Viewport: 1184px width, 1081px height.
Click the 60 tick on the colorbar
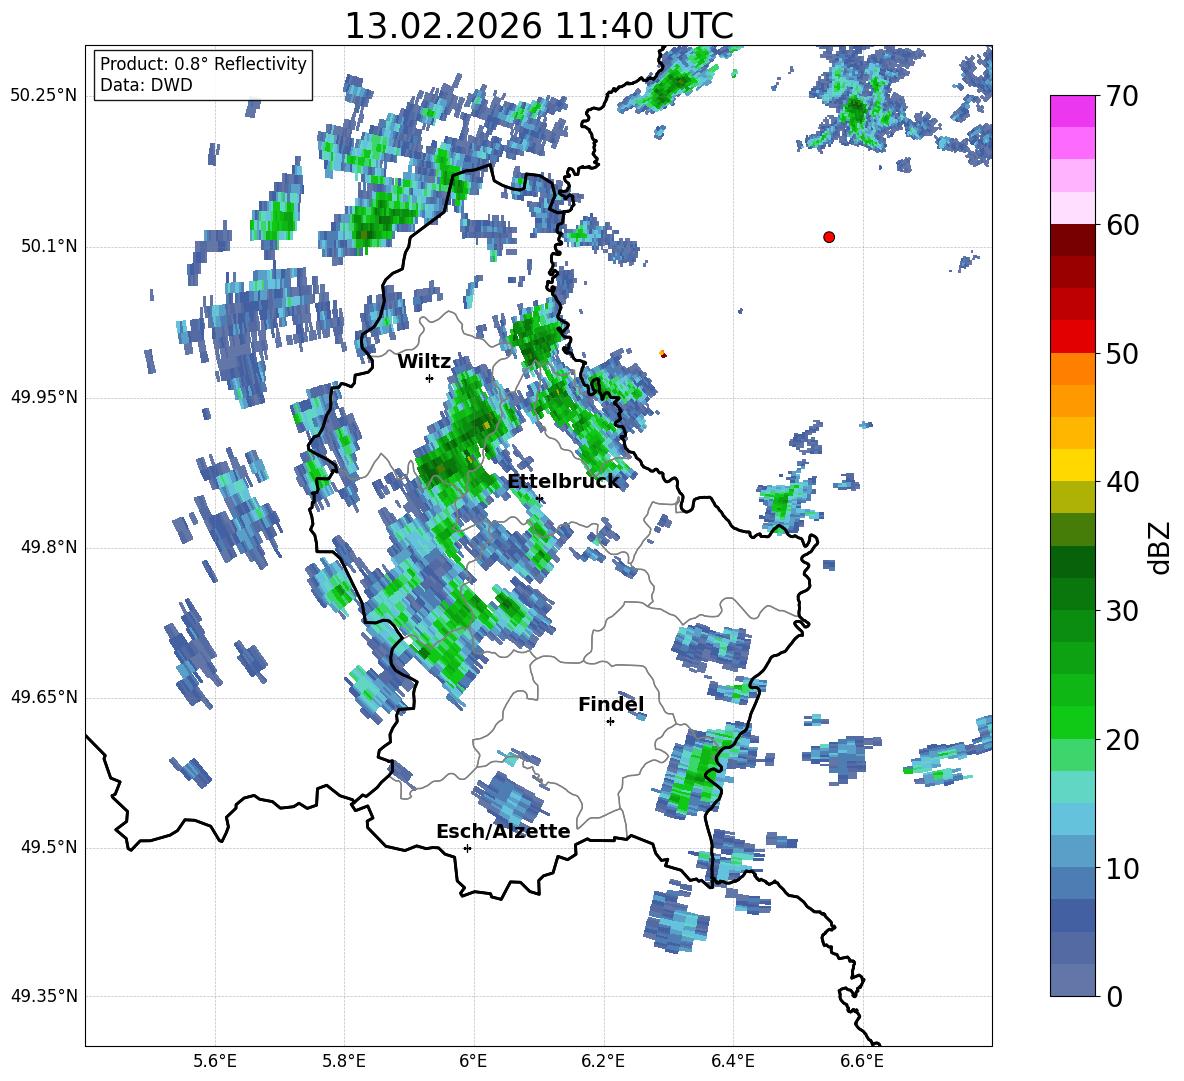pyautogui.click(x=1122, y=225)
